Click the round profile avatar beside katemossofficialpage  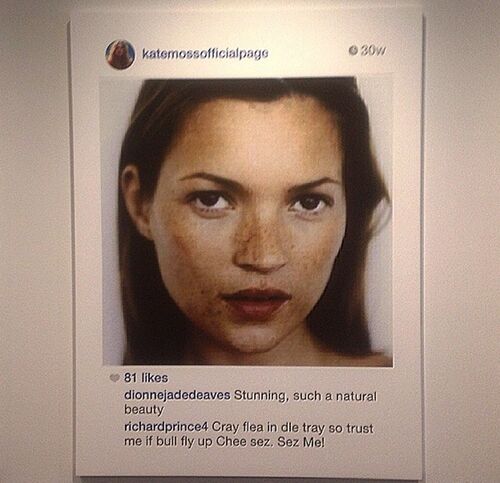(x=120, y=54)
